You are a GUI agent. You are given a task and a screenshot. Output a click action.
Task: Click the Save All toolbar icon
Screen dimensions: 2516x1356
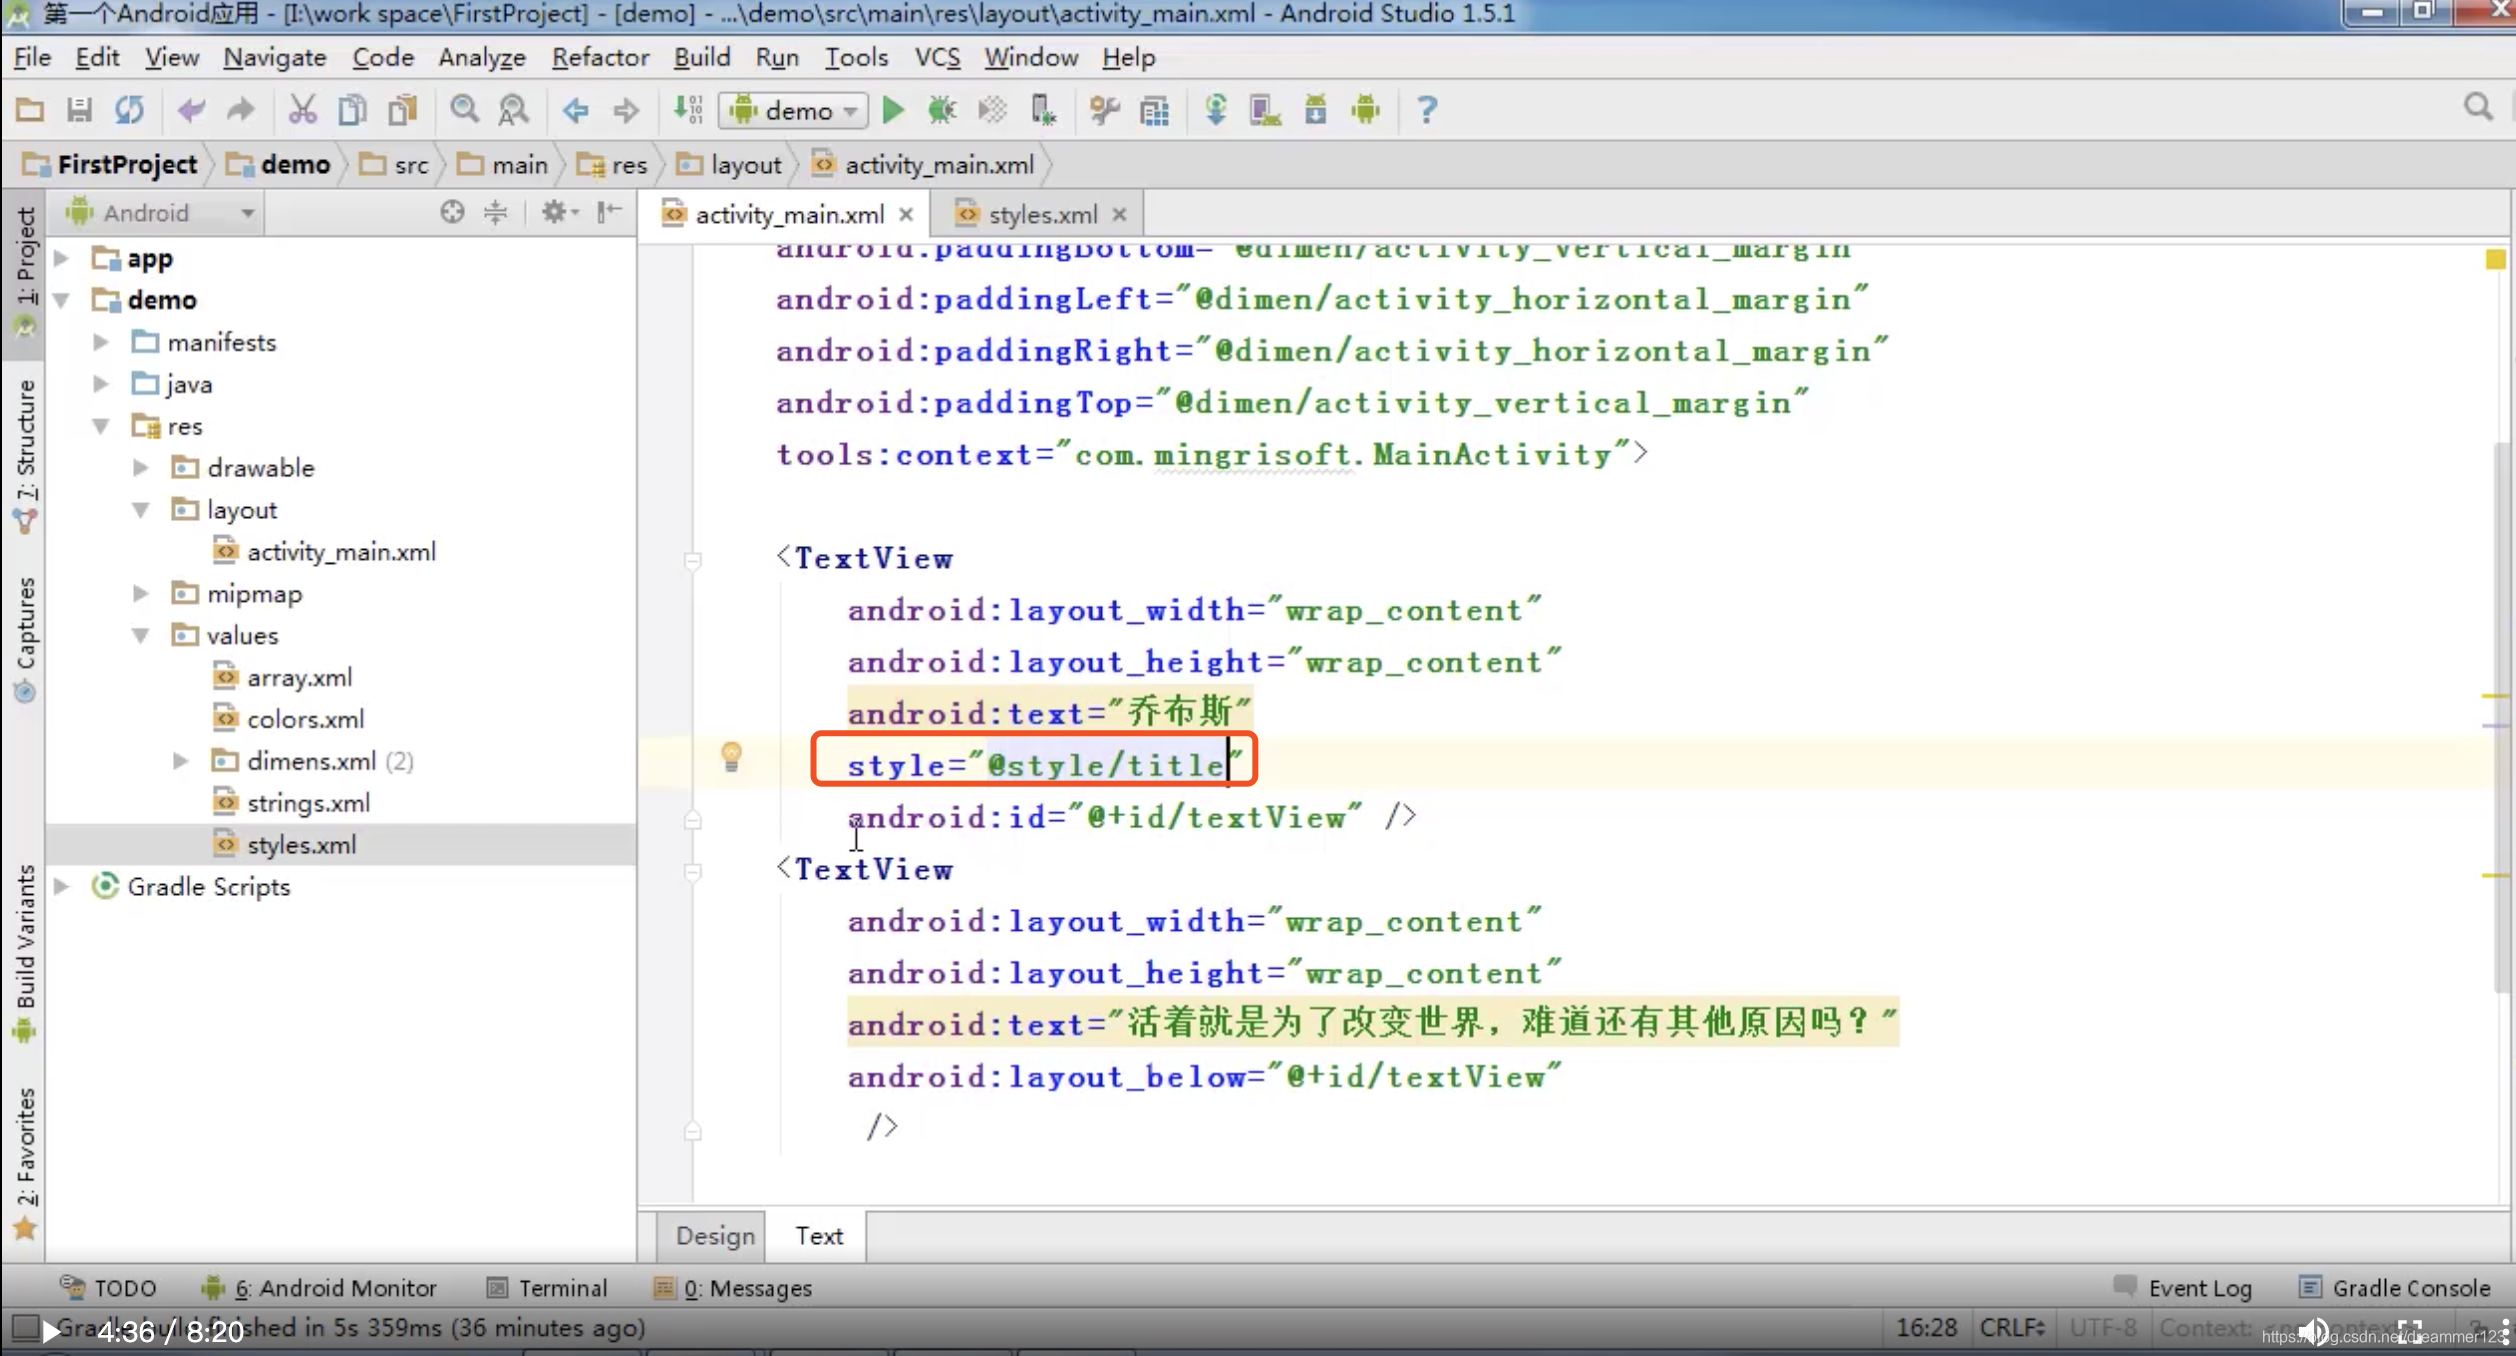coord(79,110)
